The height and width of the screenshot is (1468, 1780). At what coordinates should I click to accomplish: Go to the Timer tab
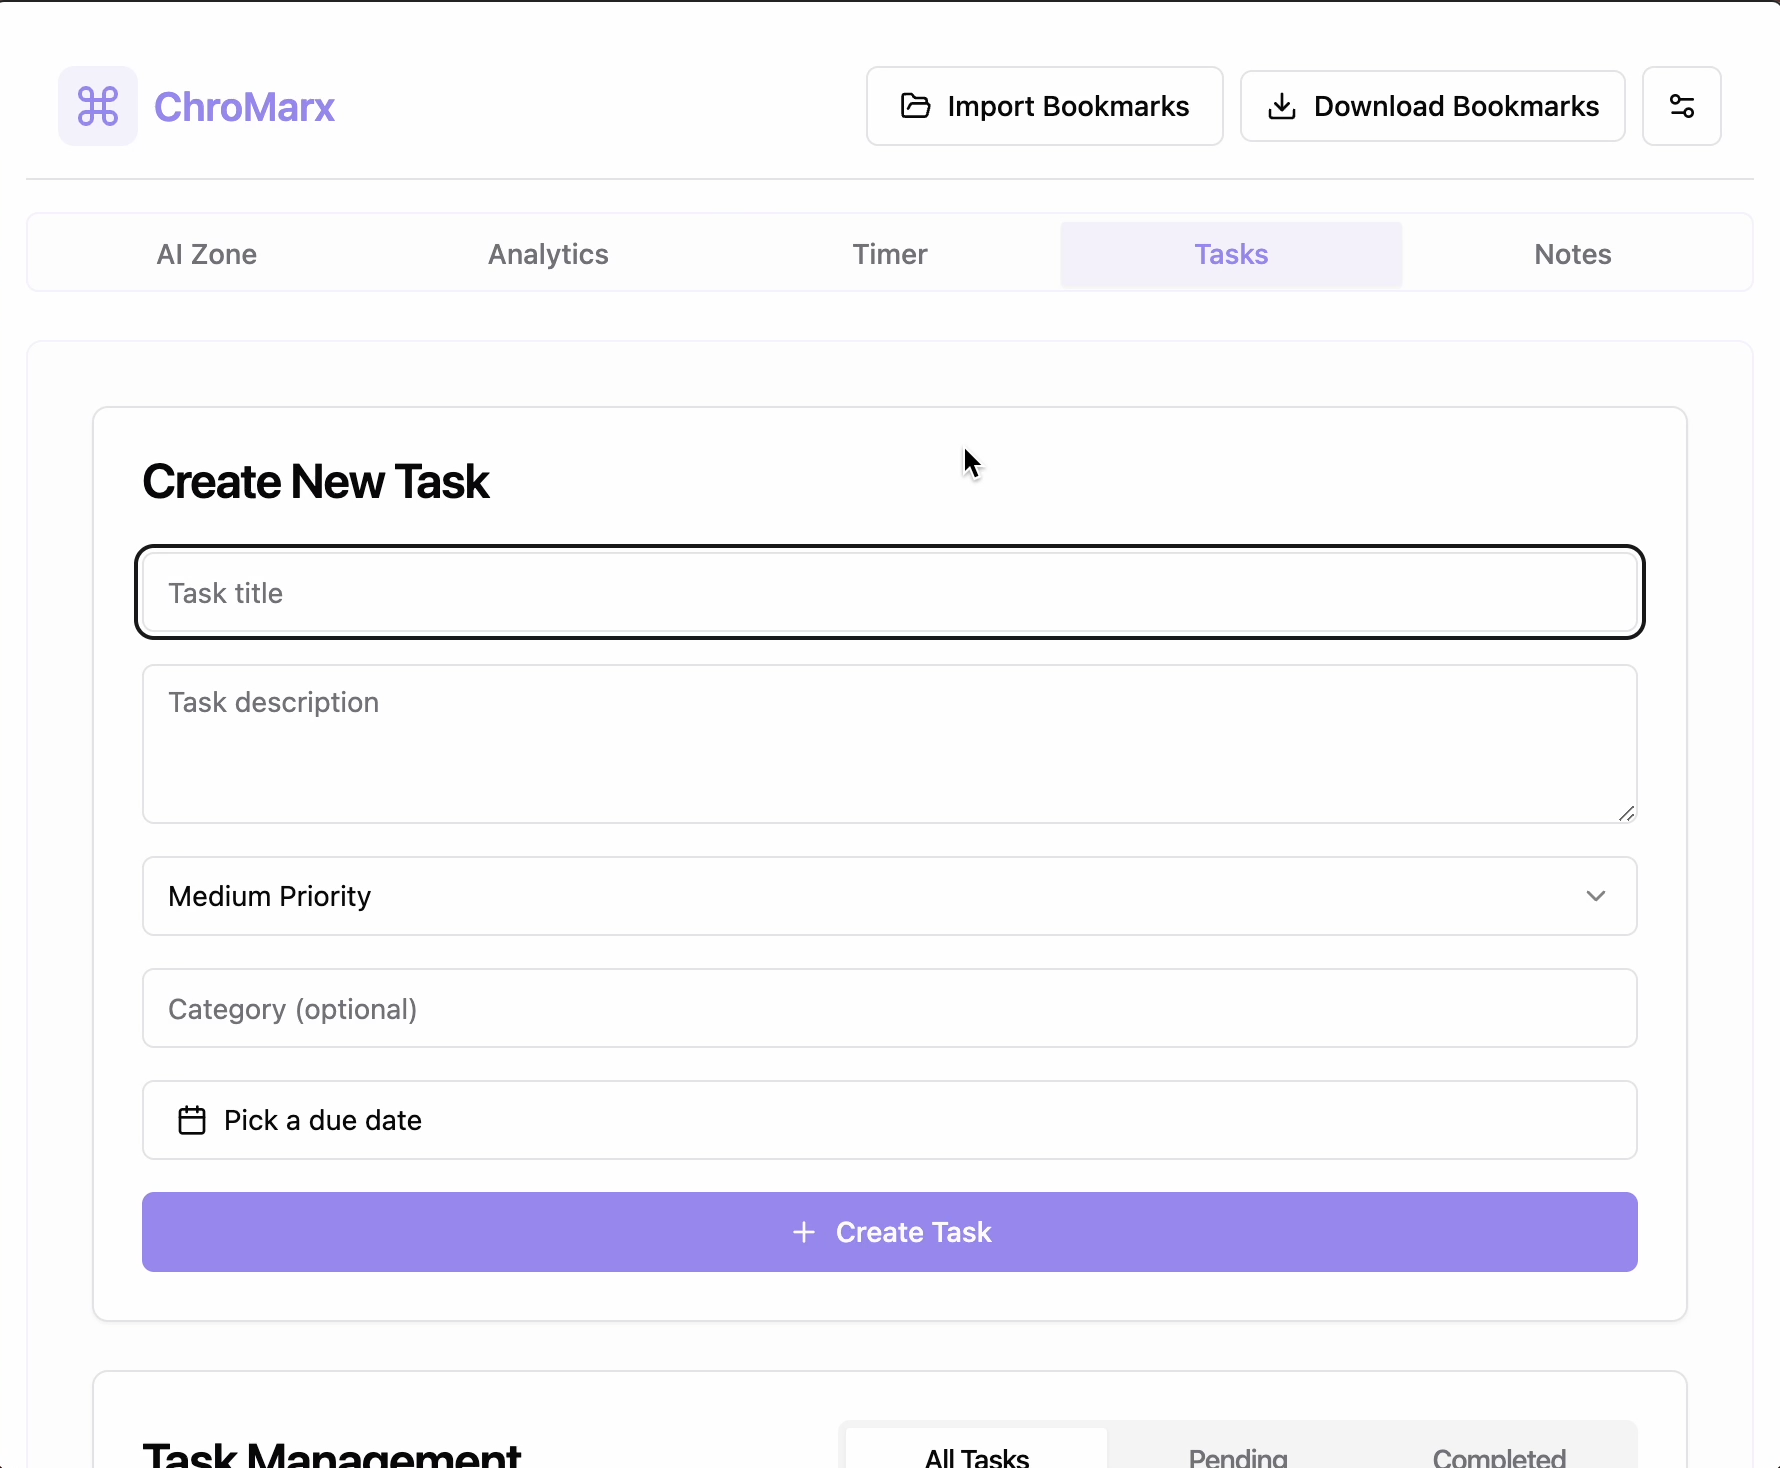point(890,254)
